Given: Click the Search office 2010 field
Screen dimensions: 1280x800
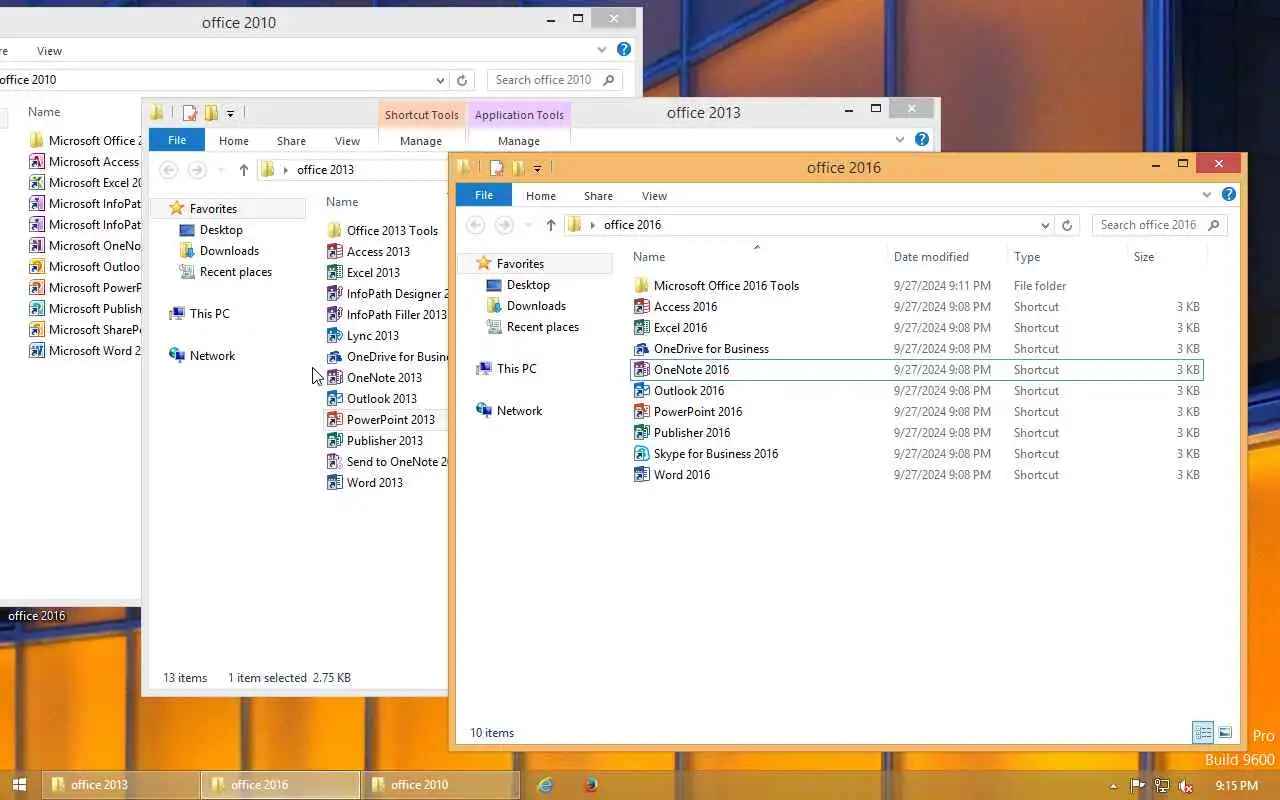Looking at the screenshot, I should click(555, 80).
